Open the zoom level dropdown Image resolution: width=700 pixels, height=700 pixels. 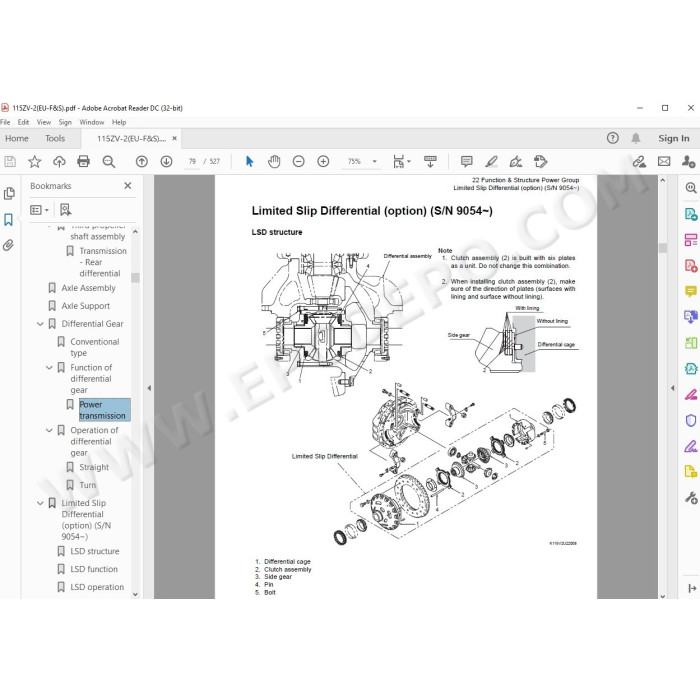click(x=375, y=162)
